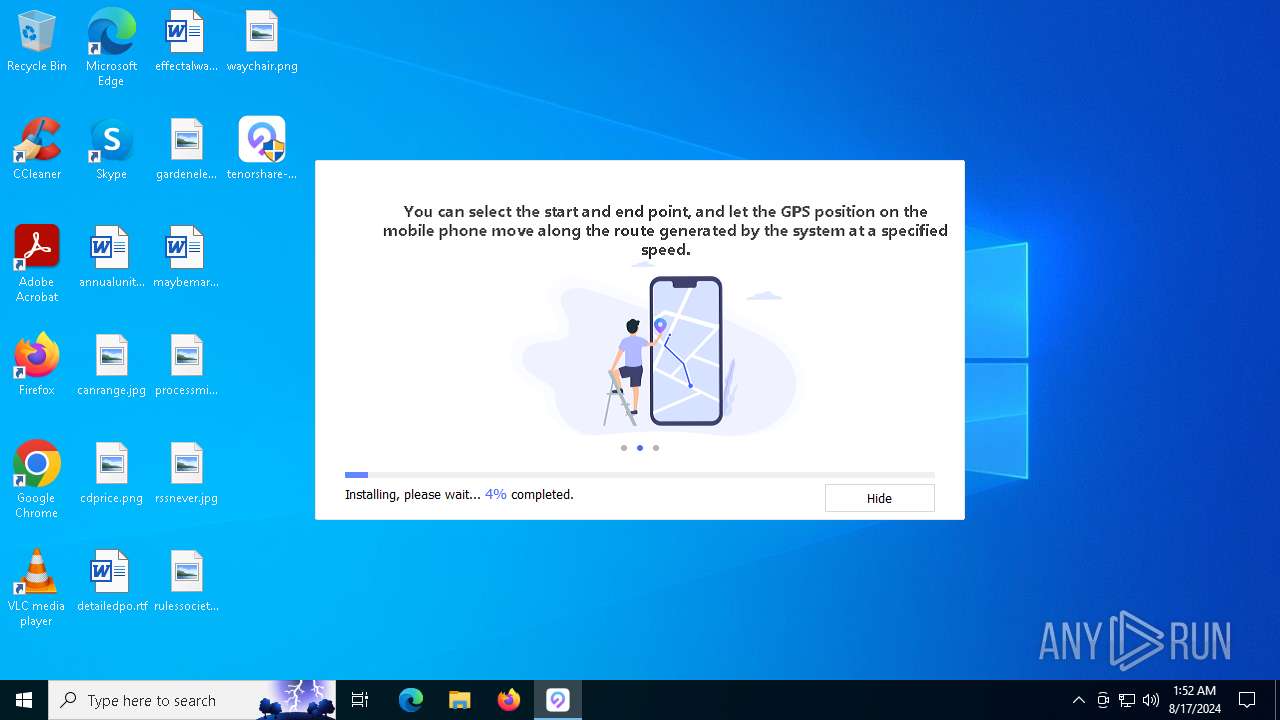Open the Google Chrome desktop shortcut

coord(37,480)
